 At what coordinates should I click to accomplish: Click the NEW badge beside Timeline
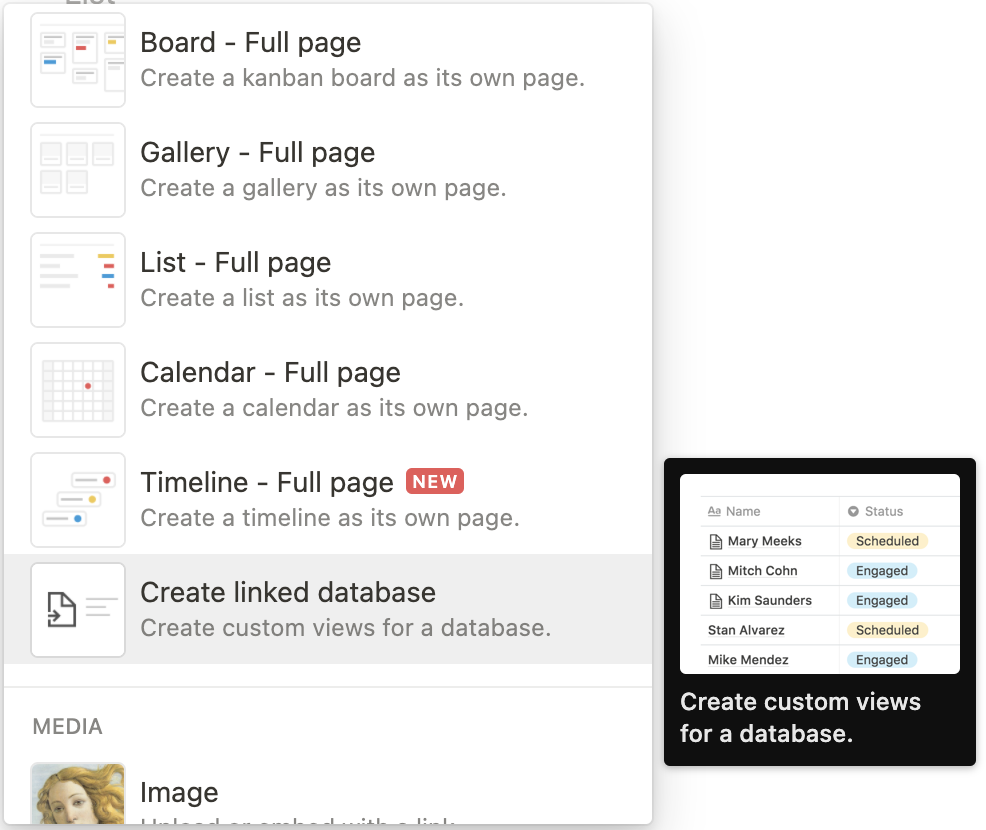tap(435, 482)
